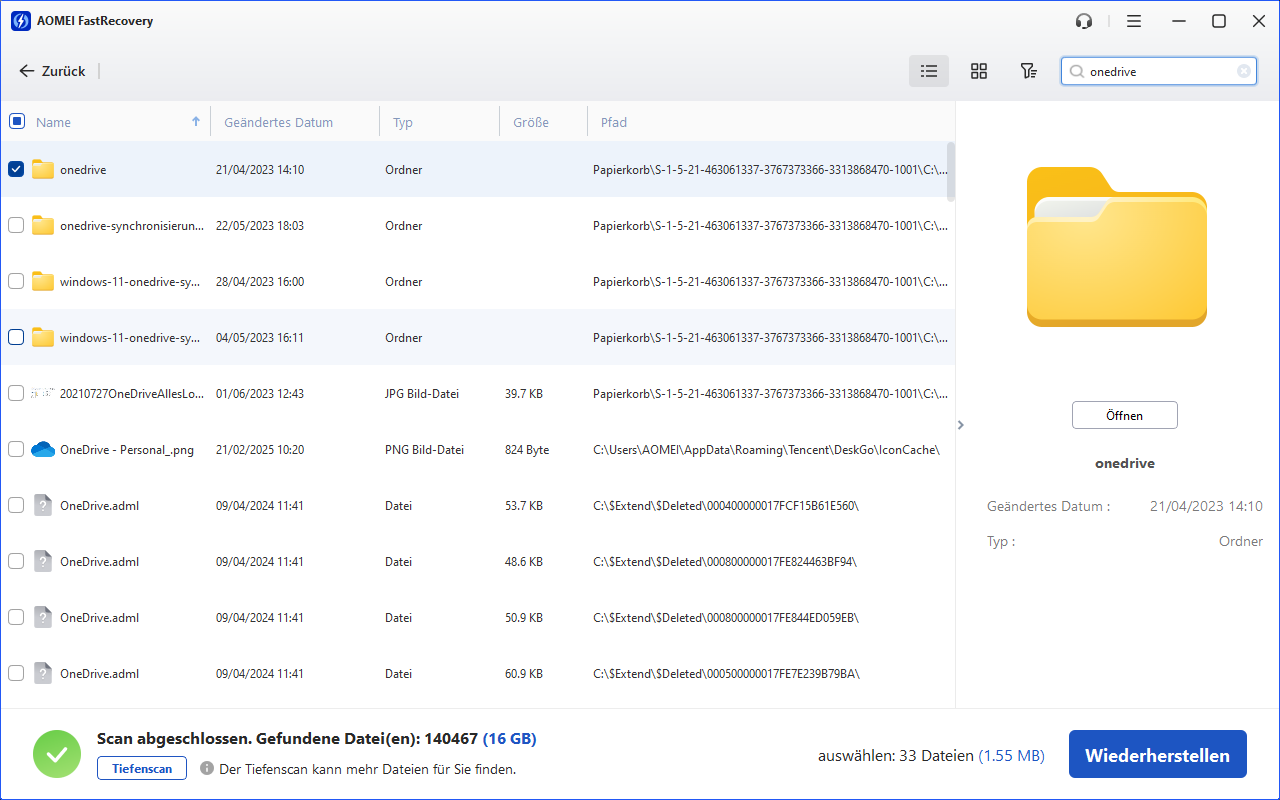1280x800 pixels.
Task: Switch to grid thumbnail view
Action: (979, 71)
